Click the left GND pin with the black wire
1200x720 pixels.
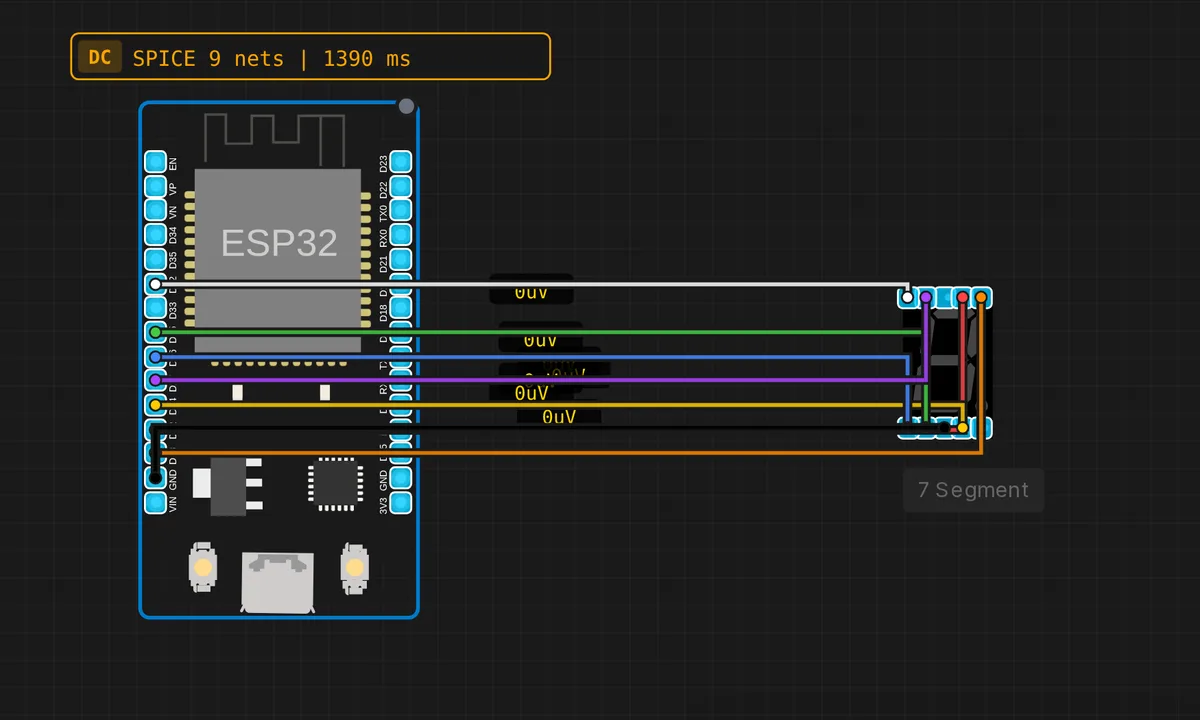155,478
